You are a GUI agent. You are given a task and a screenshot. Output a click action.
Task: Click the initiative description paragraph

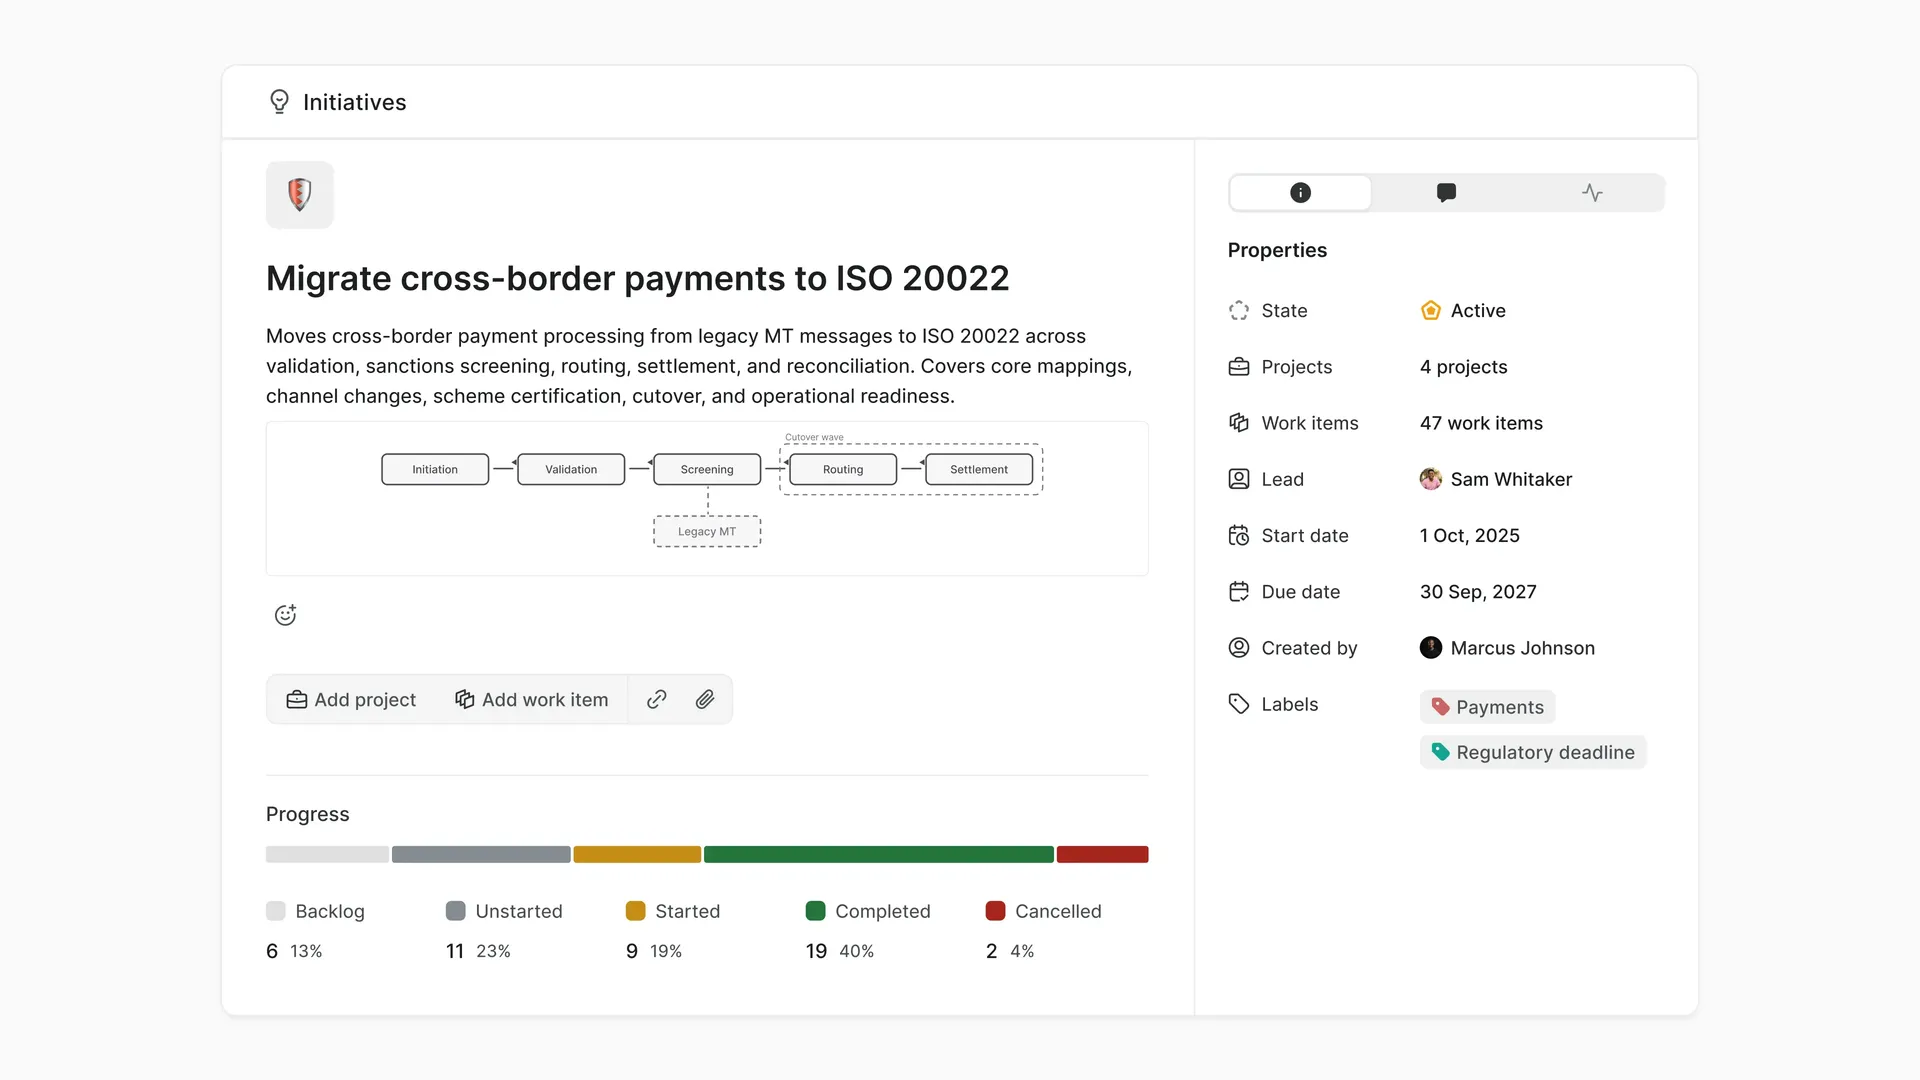point(699,366)
